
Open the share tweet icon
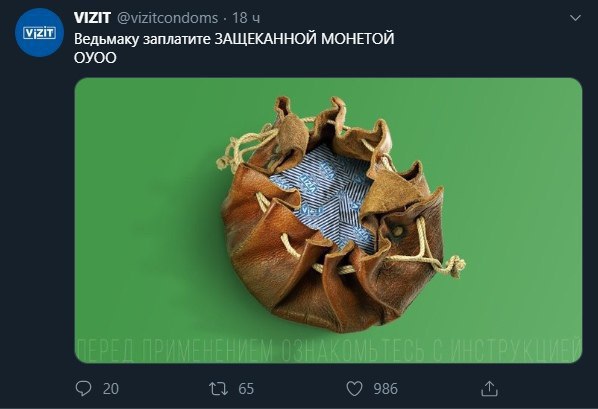pyautogui.click(x=489, y=389)
